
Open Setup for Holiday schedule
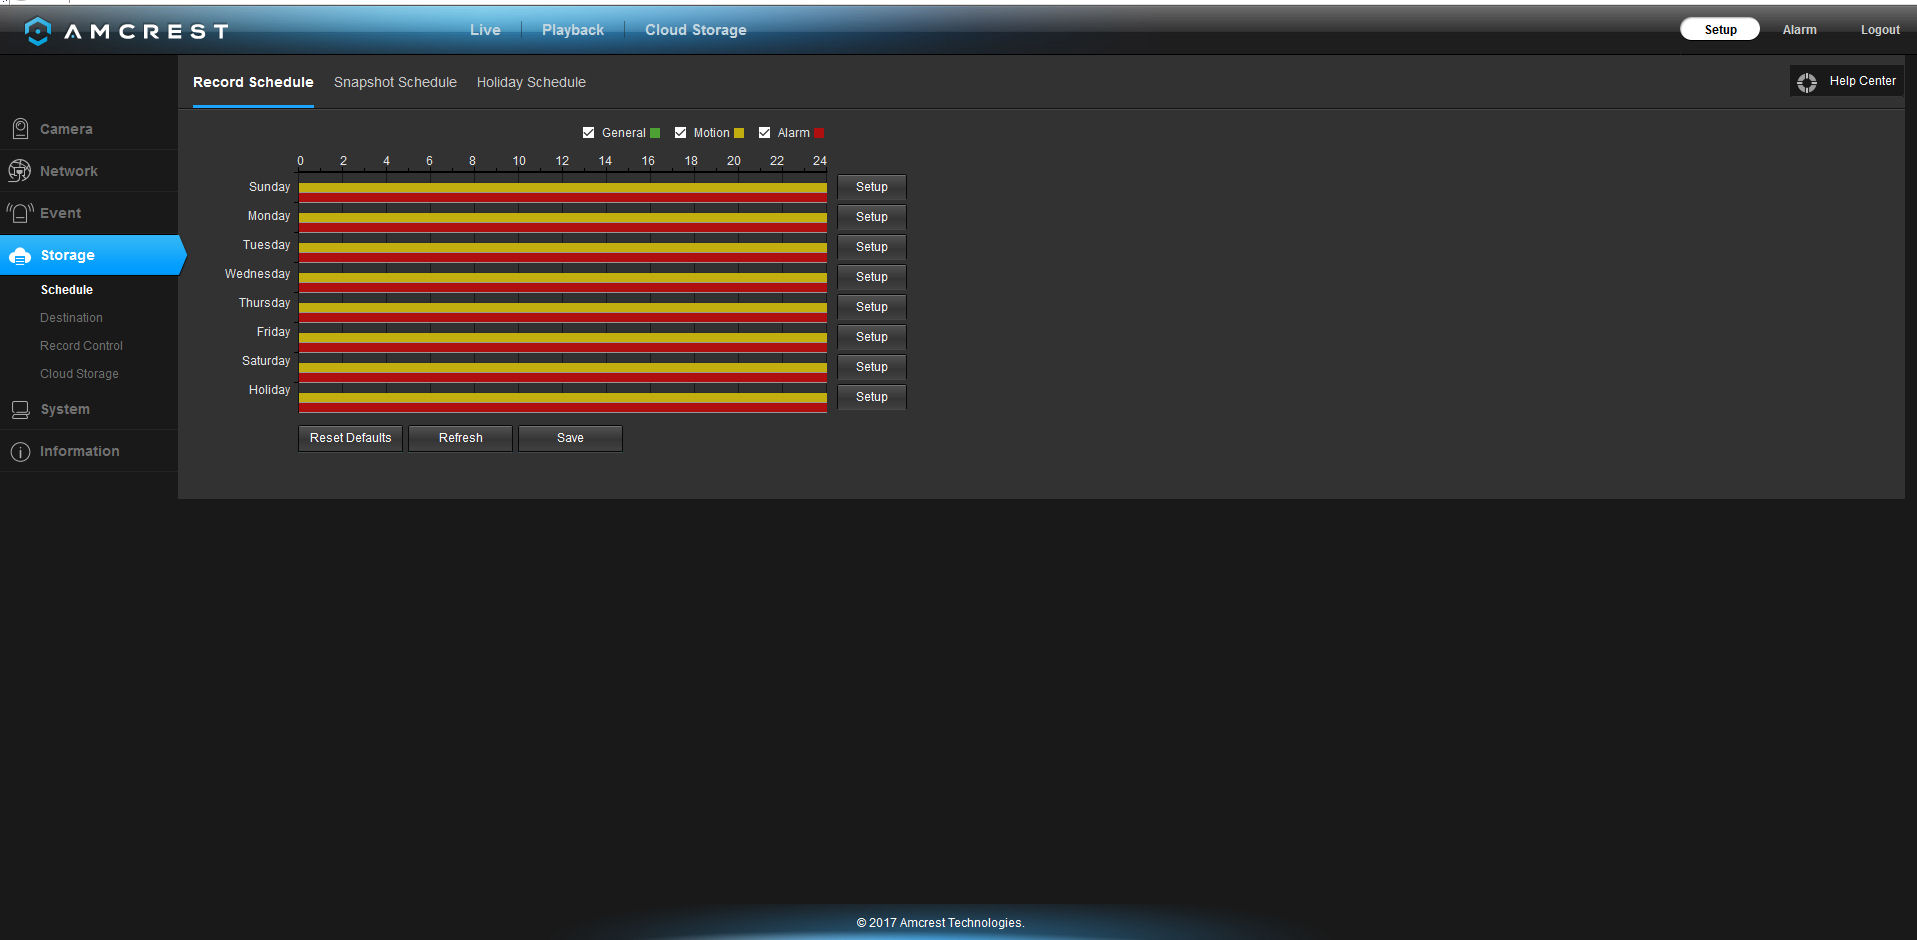(x=872, y=397)
